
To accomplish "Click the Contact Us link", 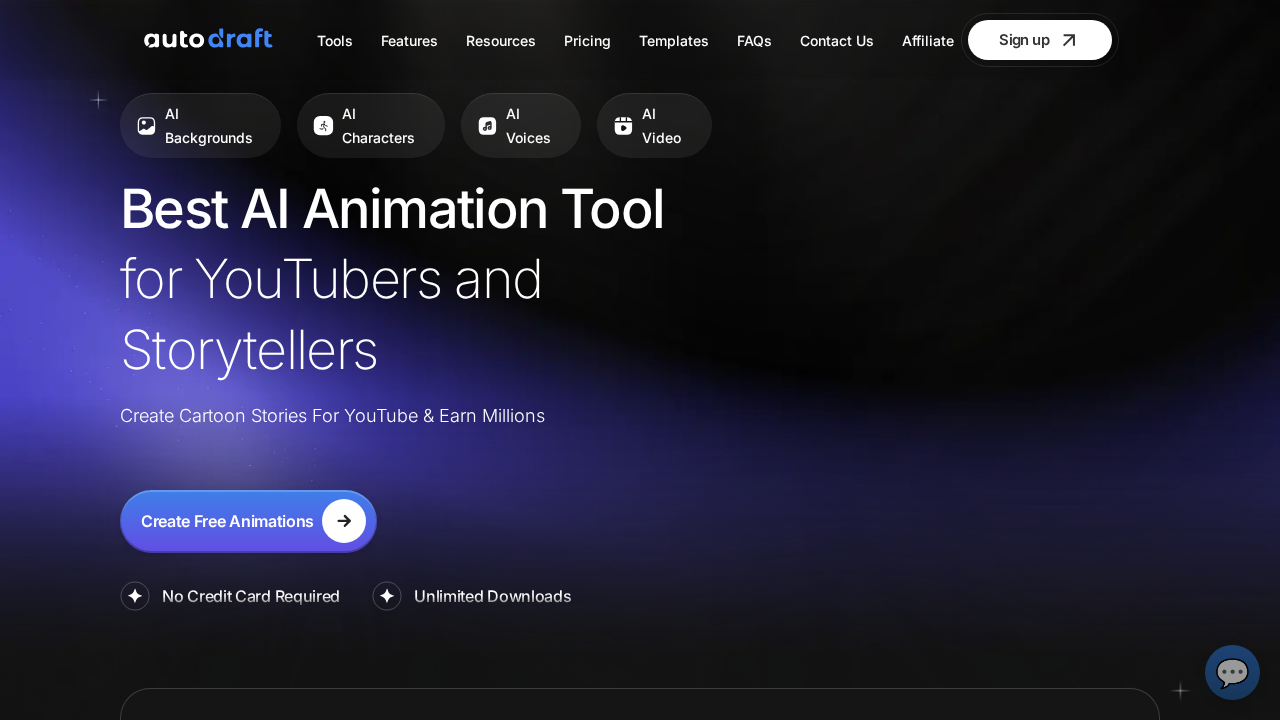I will (x=836, y=41).
